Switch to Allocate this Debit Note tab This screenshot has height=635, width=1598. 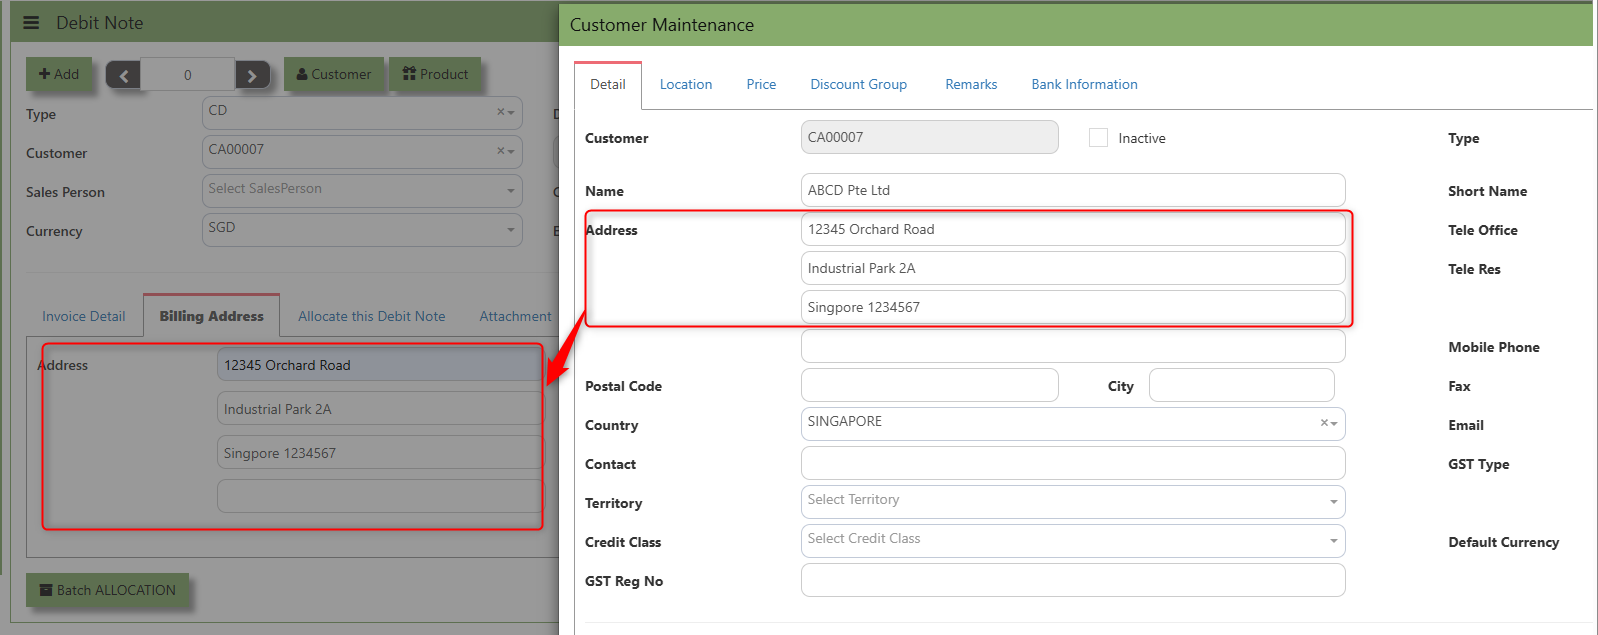tap(371, 316)
